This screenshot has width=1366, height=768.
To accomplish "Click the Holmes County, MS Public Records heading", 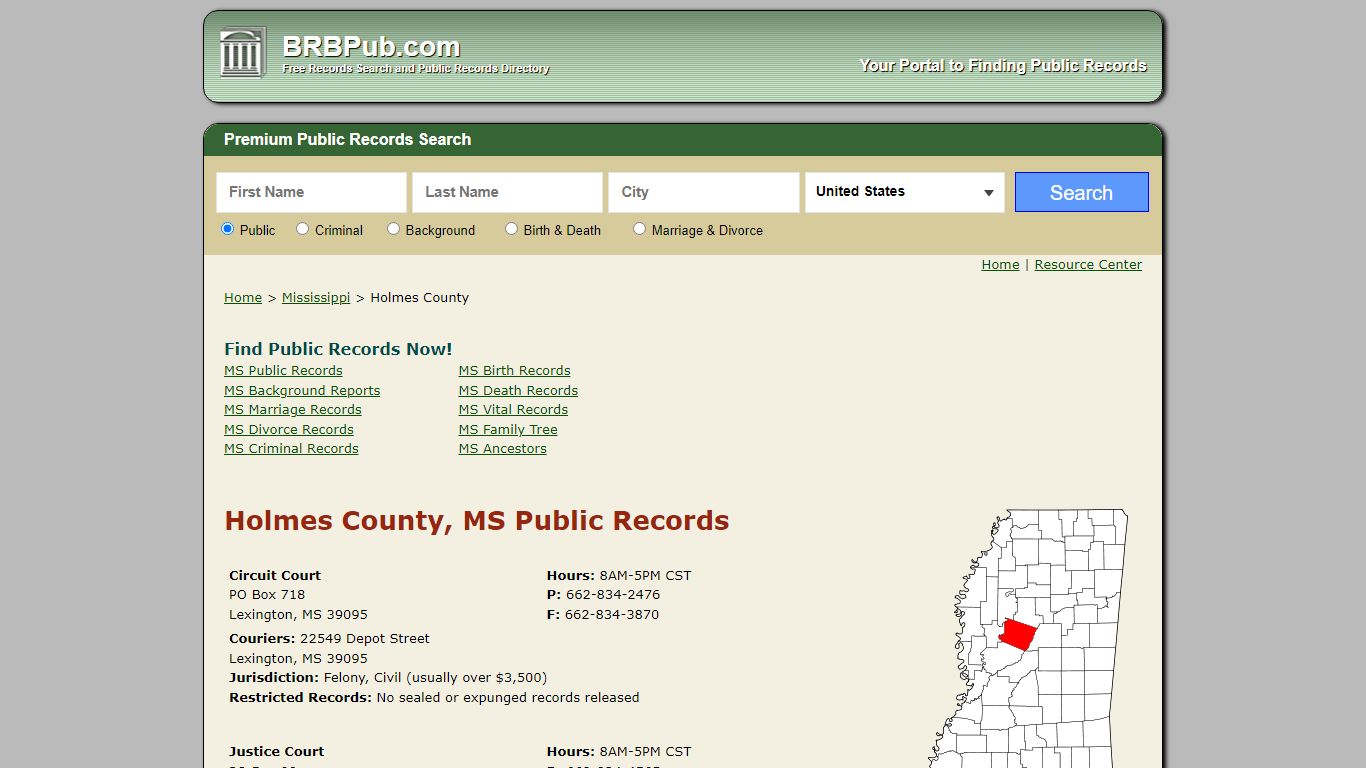I will [477, 521].
